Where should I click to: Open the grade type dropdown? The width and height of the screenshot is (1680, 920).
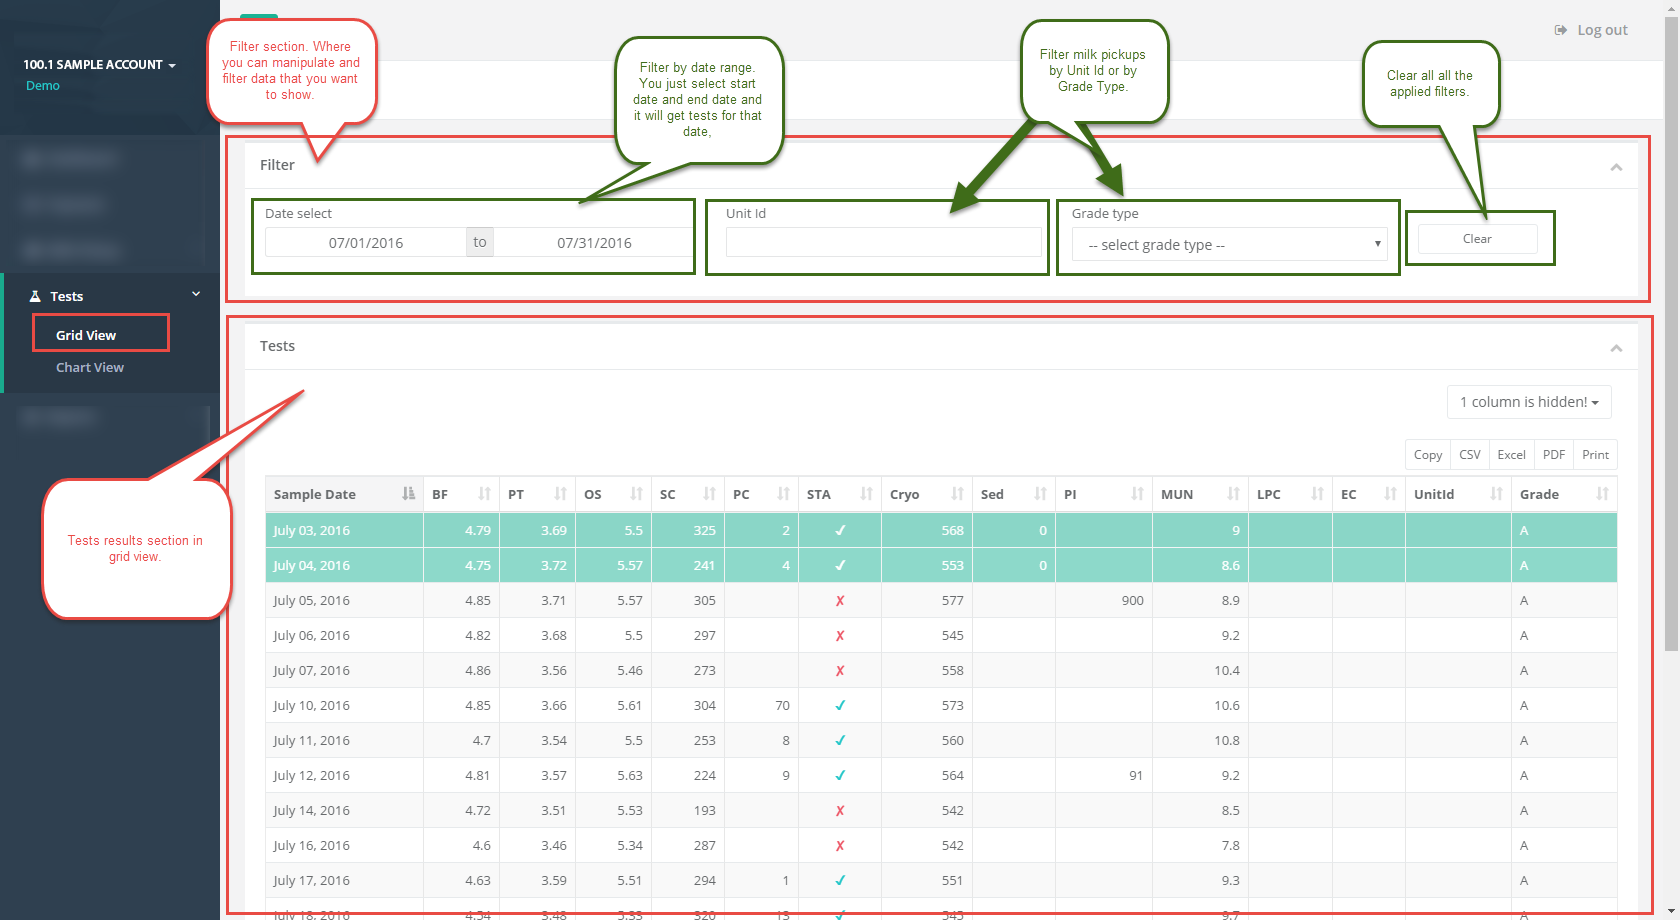pyautogui.click(x=1229, y=244)
